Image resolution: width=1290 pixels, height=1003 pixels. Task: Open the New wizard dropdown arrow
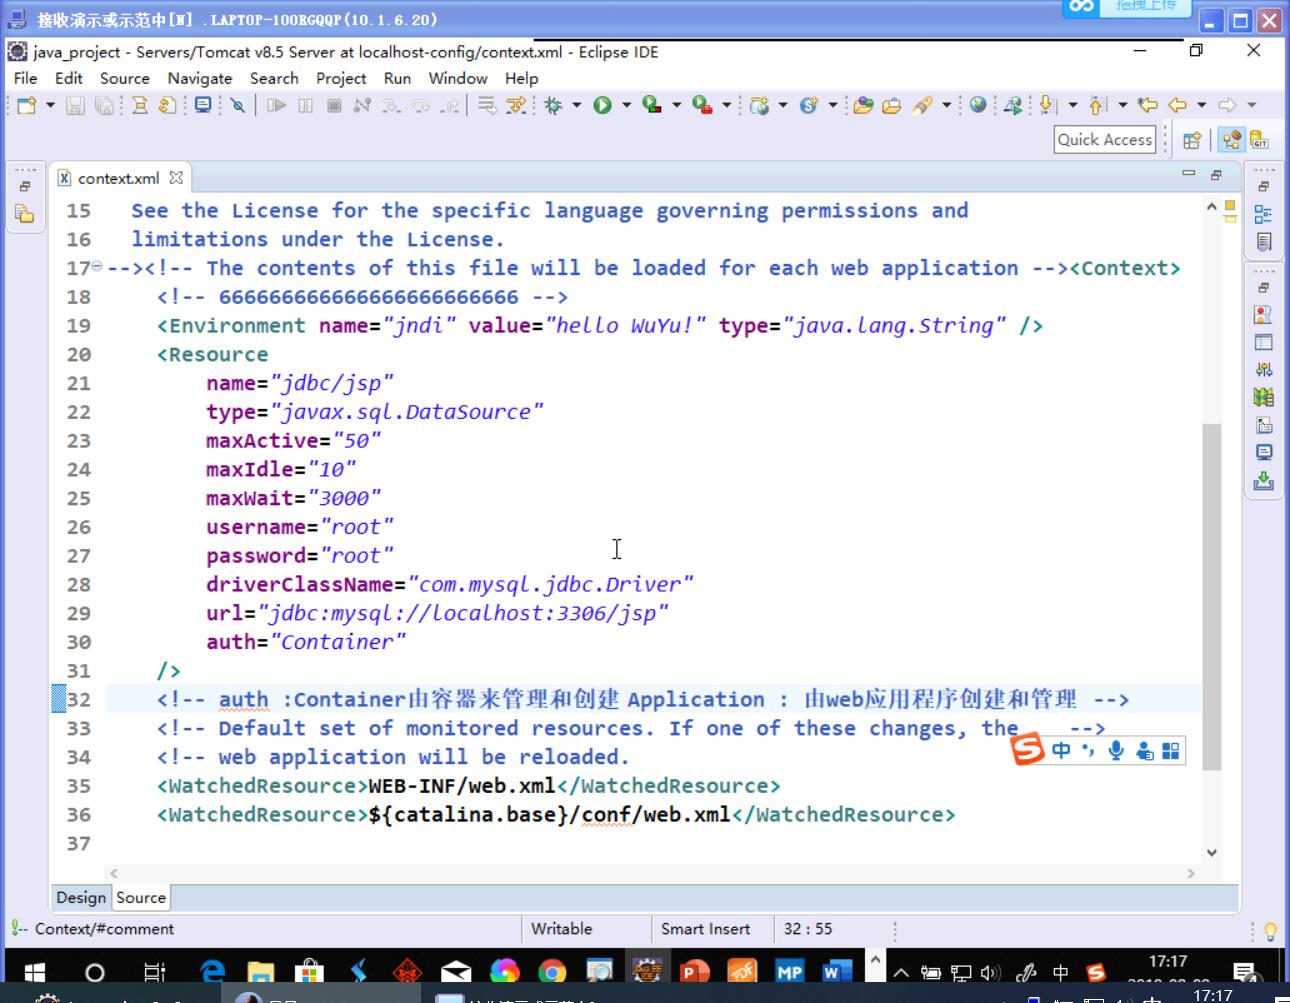(50, 105)
